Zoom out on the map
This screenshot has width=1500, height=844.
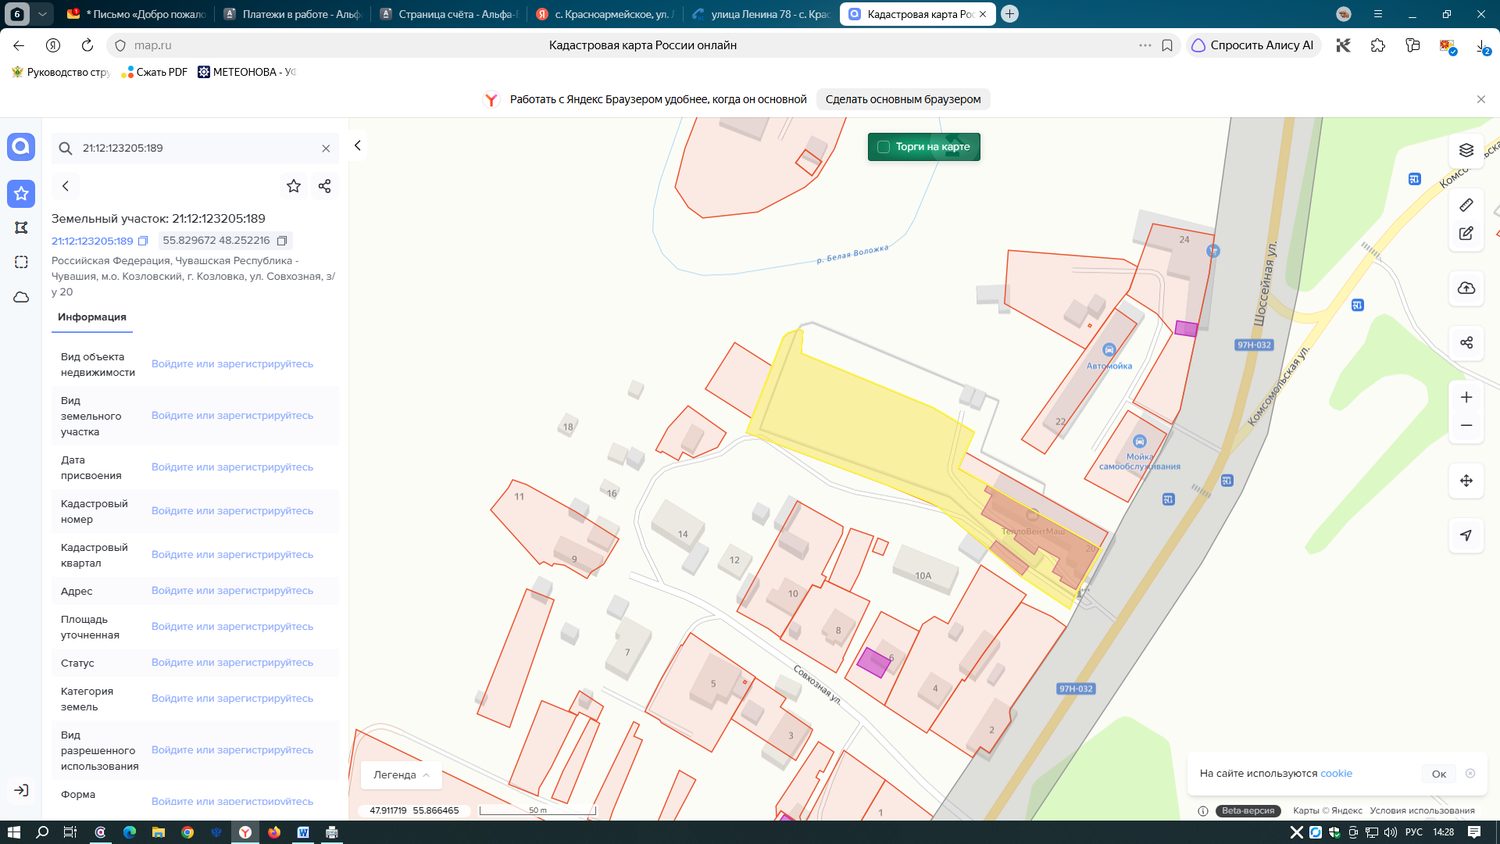coord(1466,426)
